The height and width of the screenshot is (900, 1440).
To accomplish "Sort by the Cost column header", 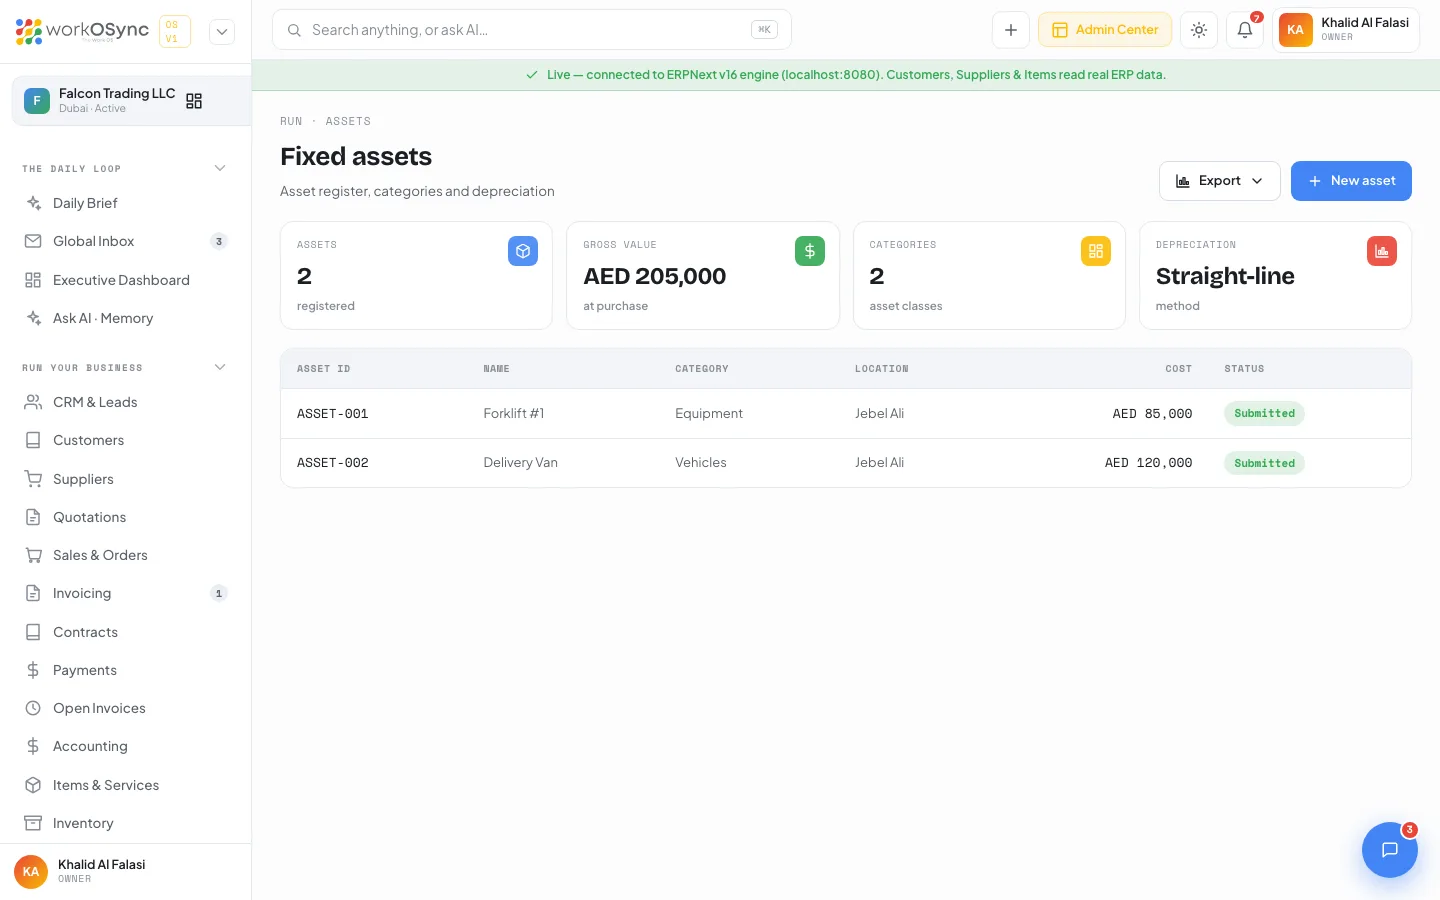I will coord(1178,369).
